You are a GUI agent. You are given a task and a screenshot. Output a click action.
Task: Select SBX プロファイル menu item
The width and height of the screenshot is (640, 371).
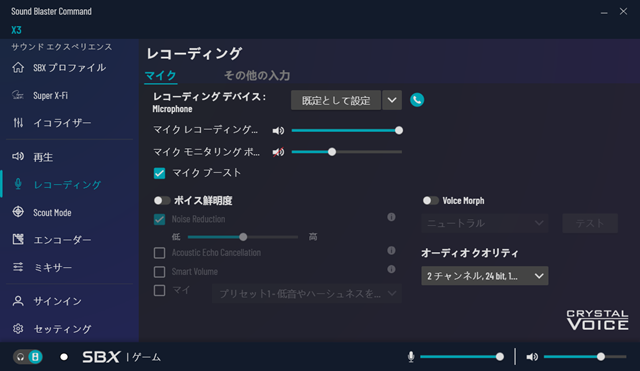pyautogui.click(x=69, y=67)
